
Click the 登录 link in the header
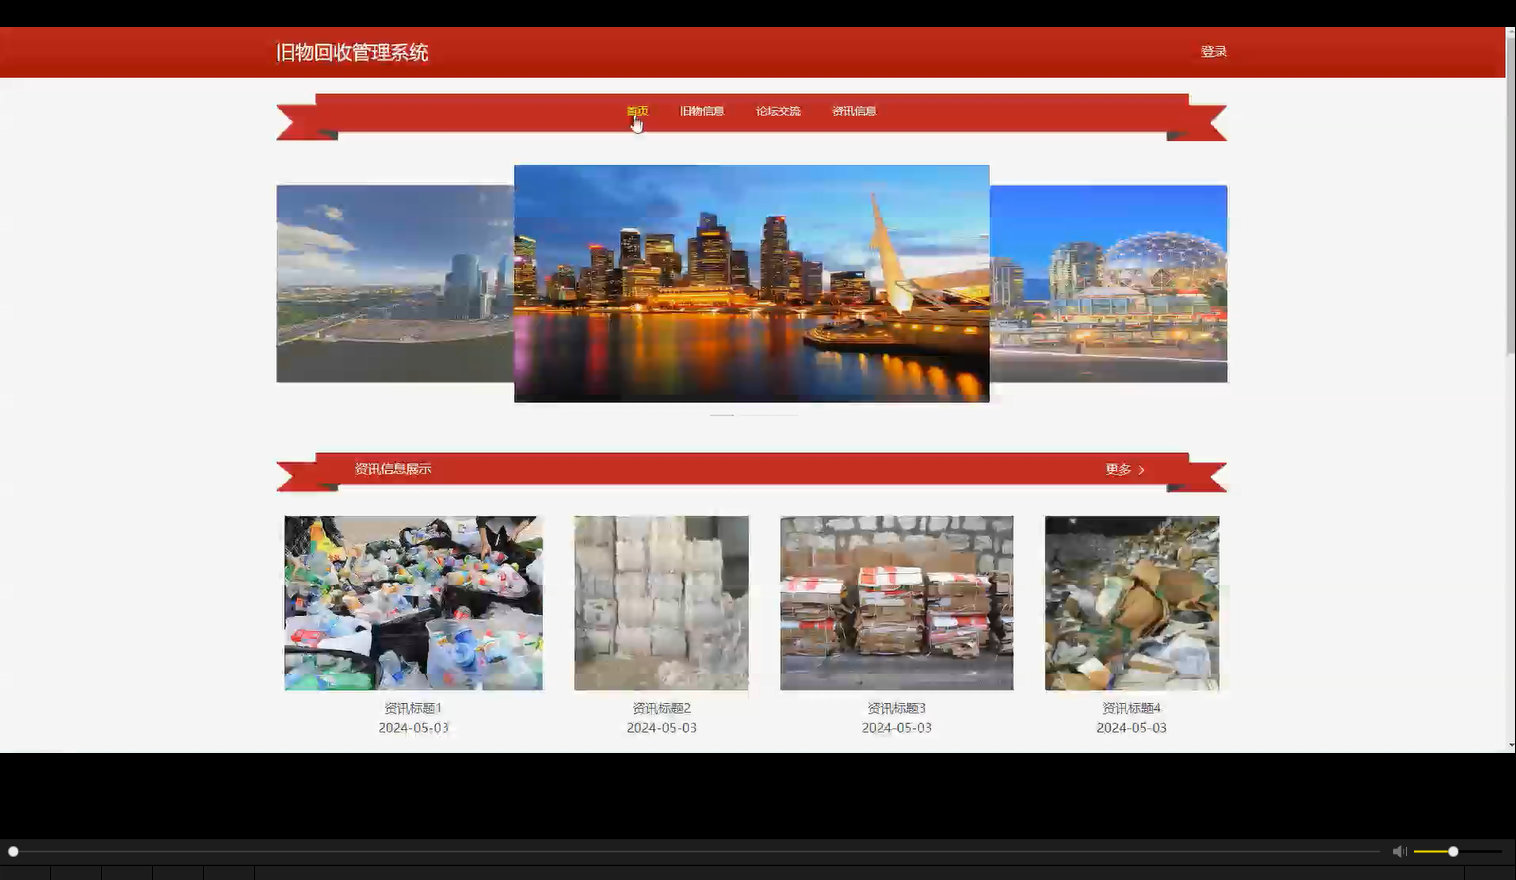coord(1214,51)
